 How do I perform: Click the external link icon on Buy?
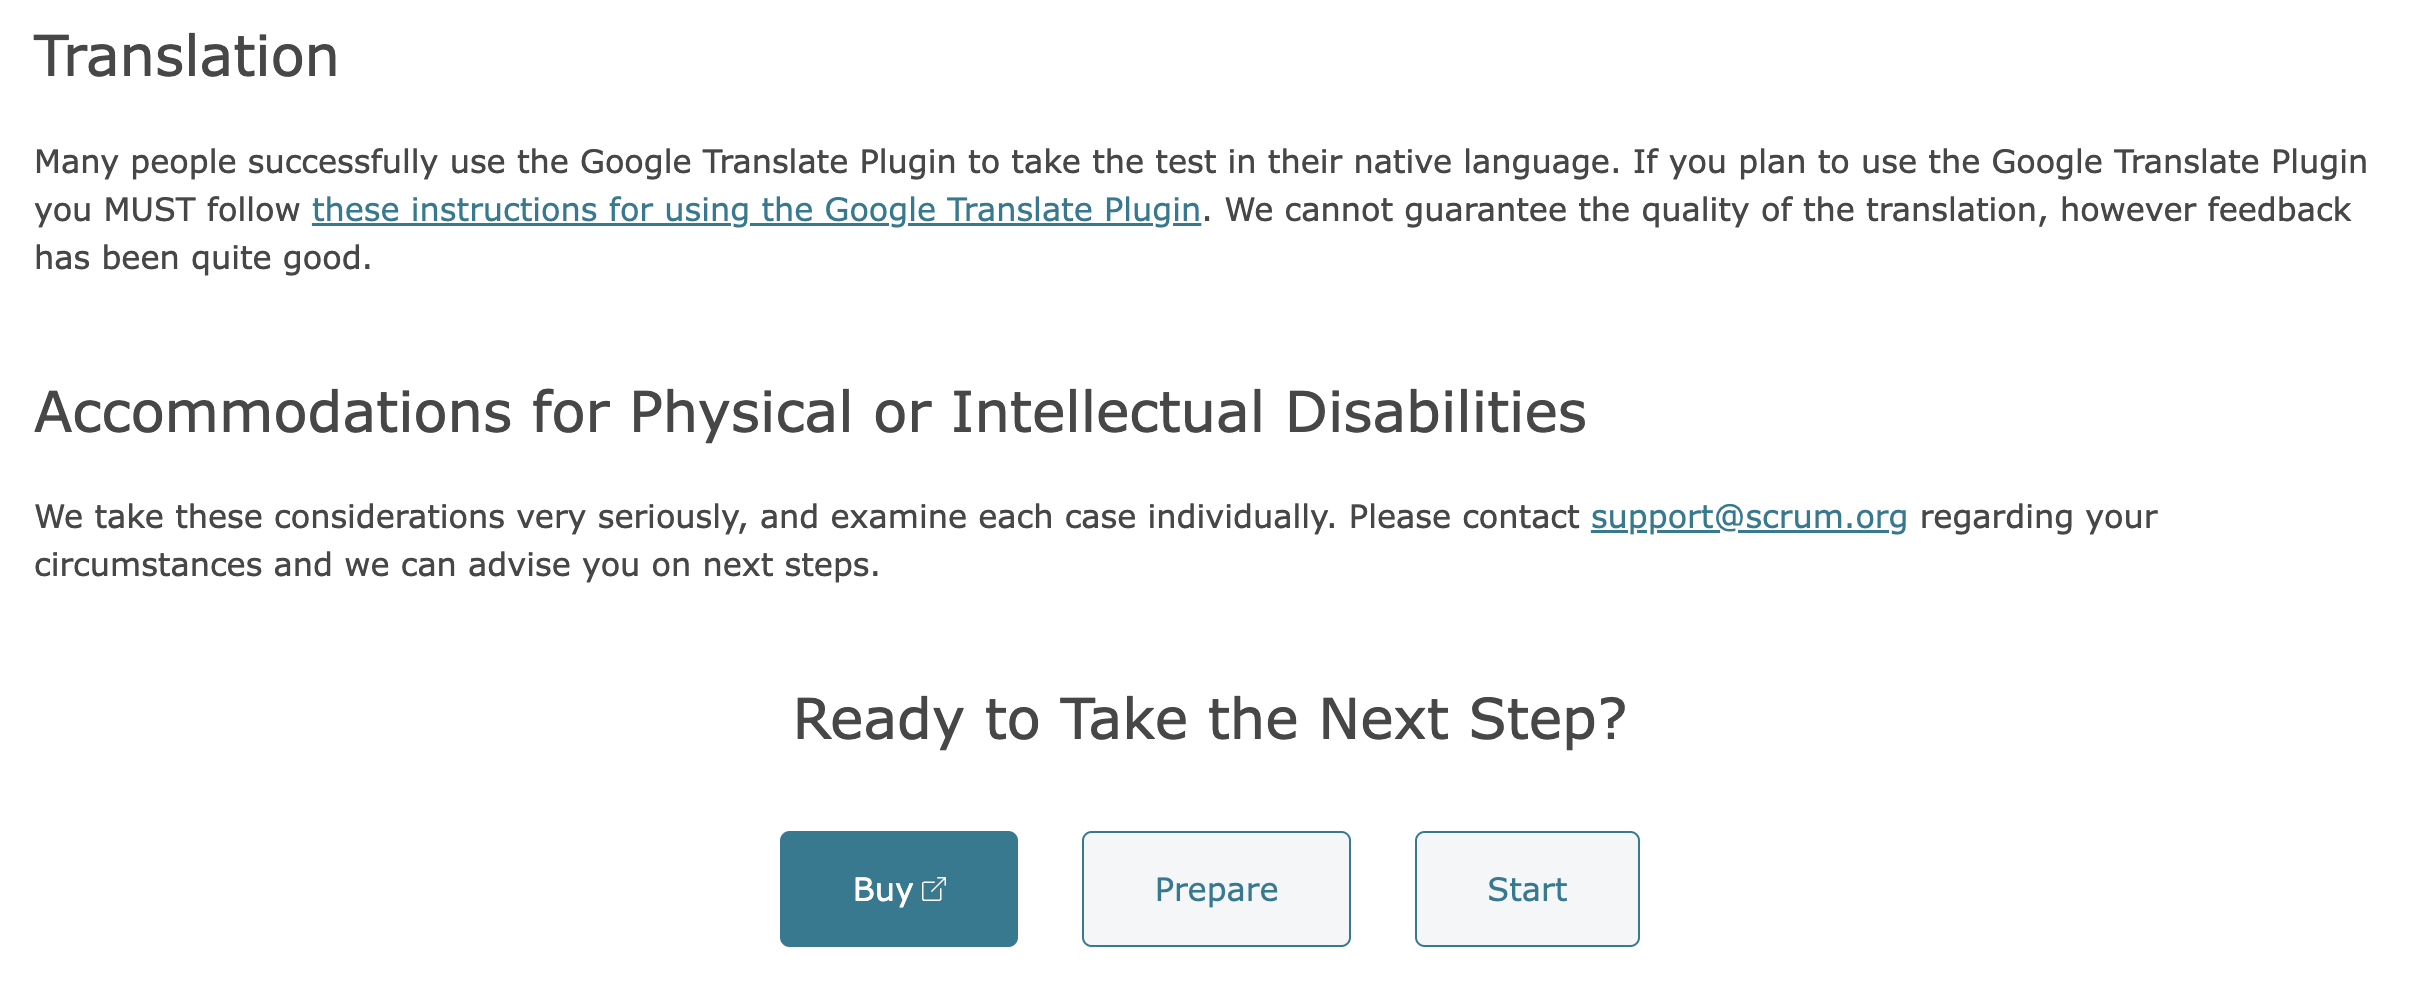pos(933,889)
